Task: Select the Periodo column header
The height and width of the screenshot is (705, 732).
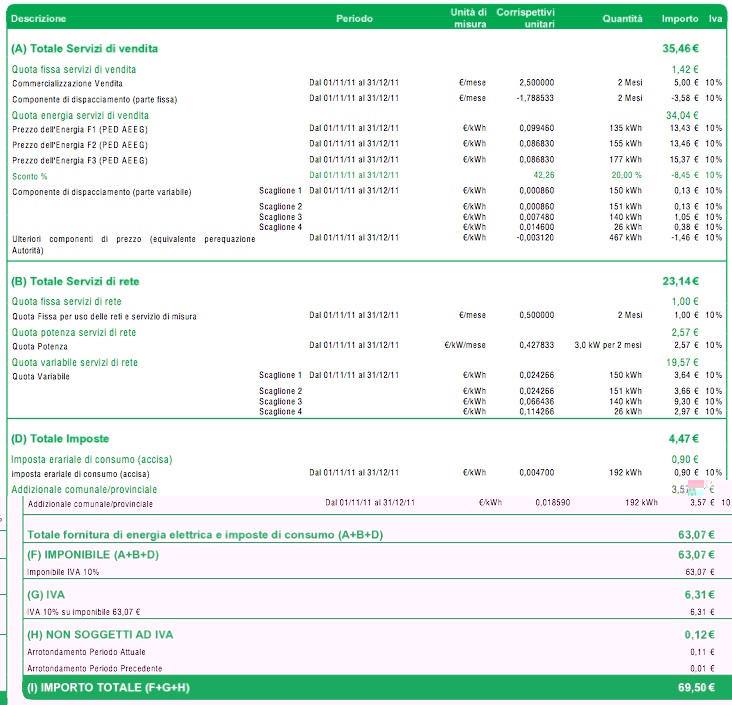Action: [x=354, y=19]
